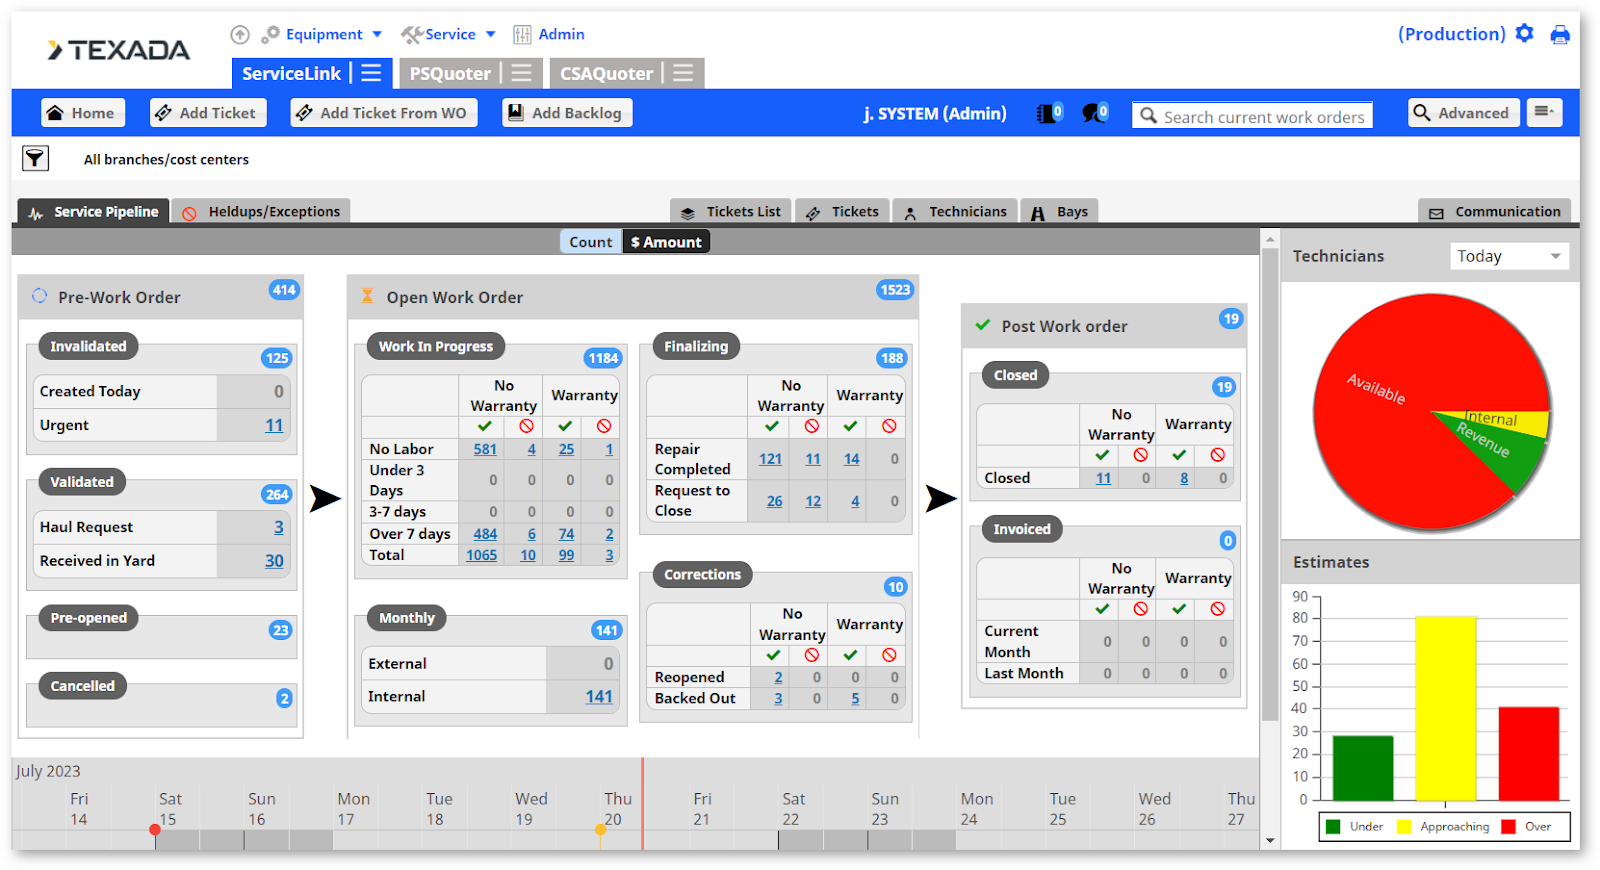Image resolution: width=1600 pixels, height=870 pixels.
Task: Click the Post Work order checkmark icon
Action: 982,325
